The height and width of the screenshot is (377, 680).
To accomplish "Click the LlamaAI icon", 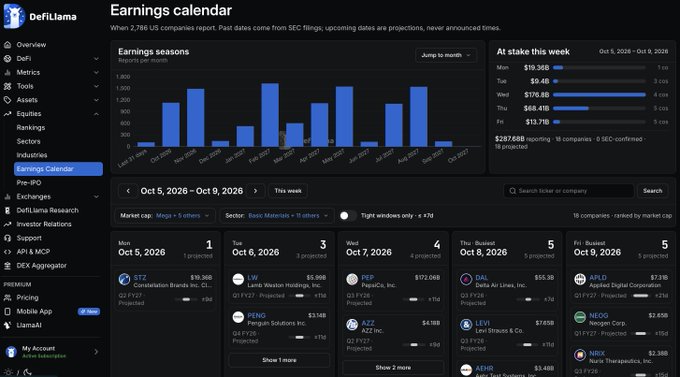I will (x=7, y=325).
